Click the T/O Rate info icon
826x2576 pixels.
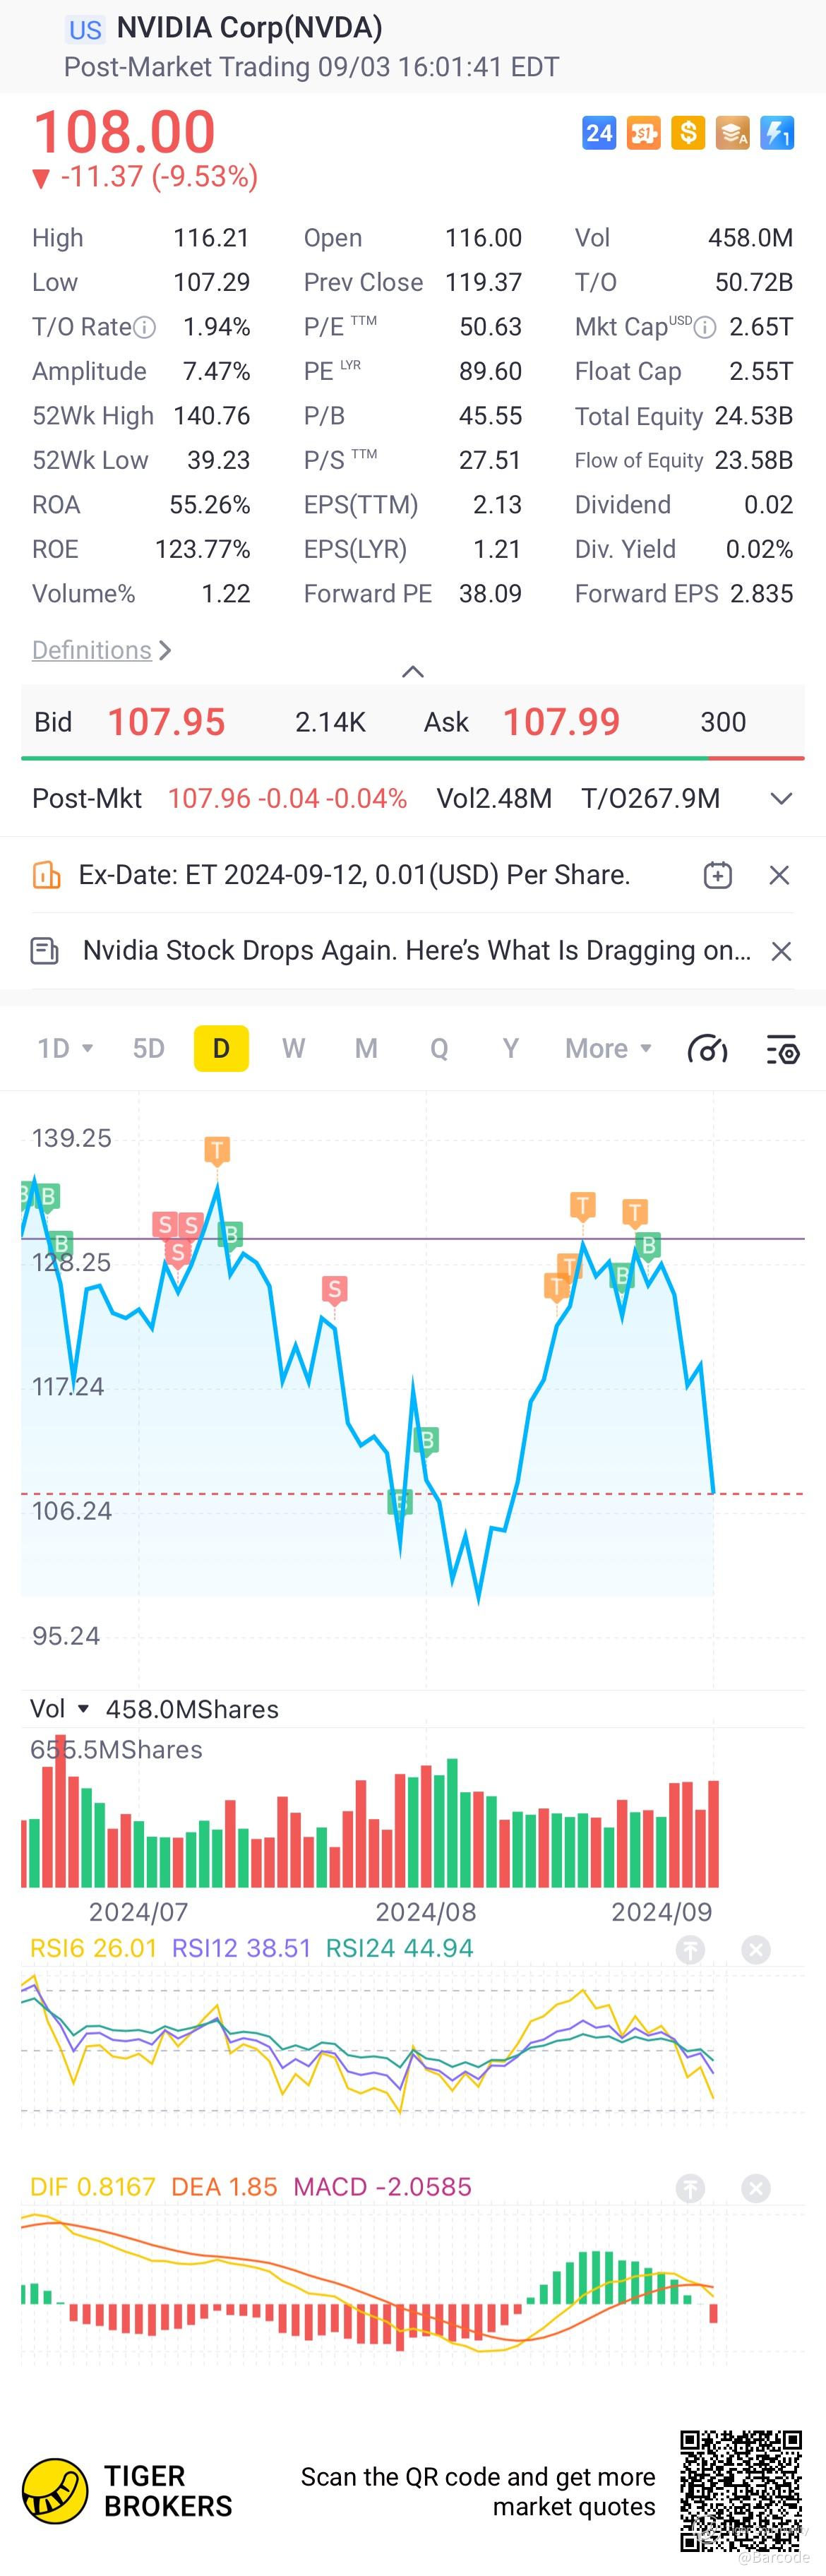[x=145, y=327]
